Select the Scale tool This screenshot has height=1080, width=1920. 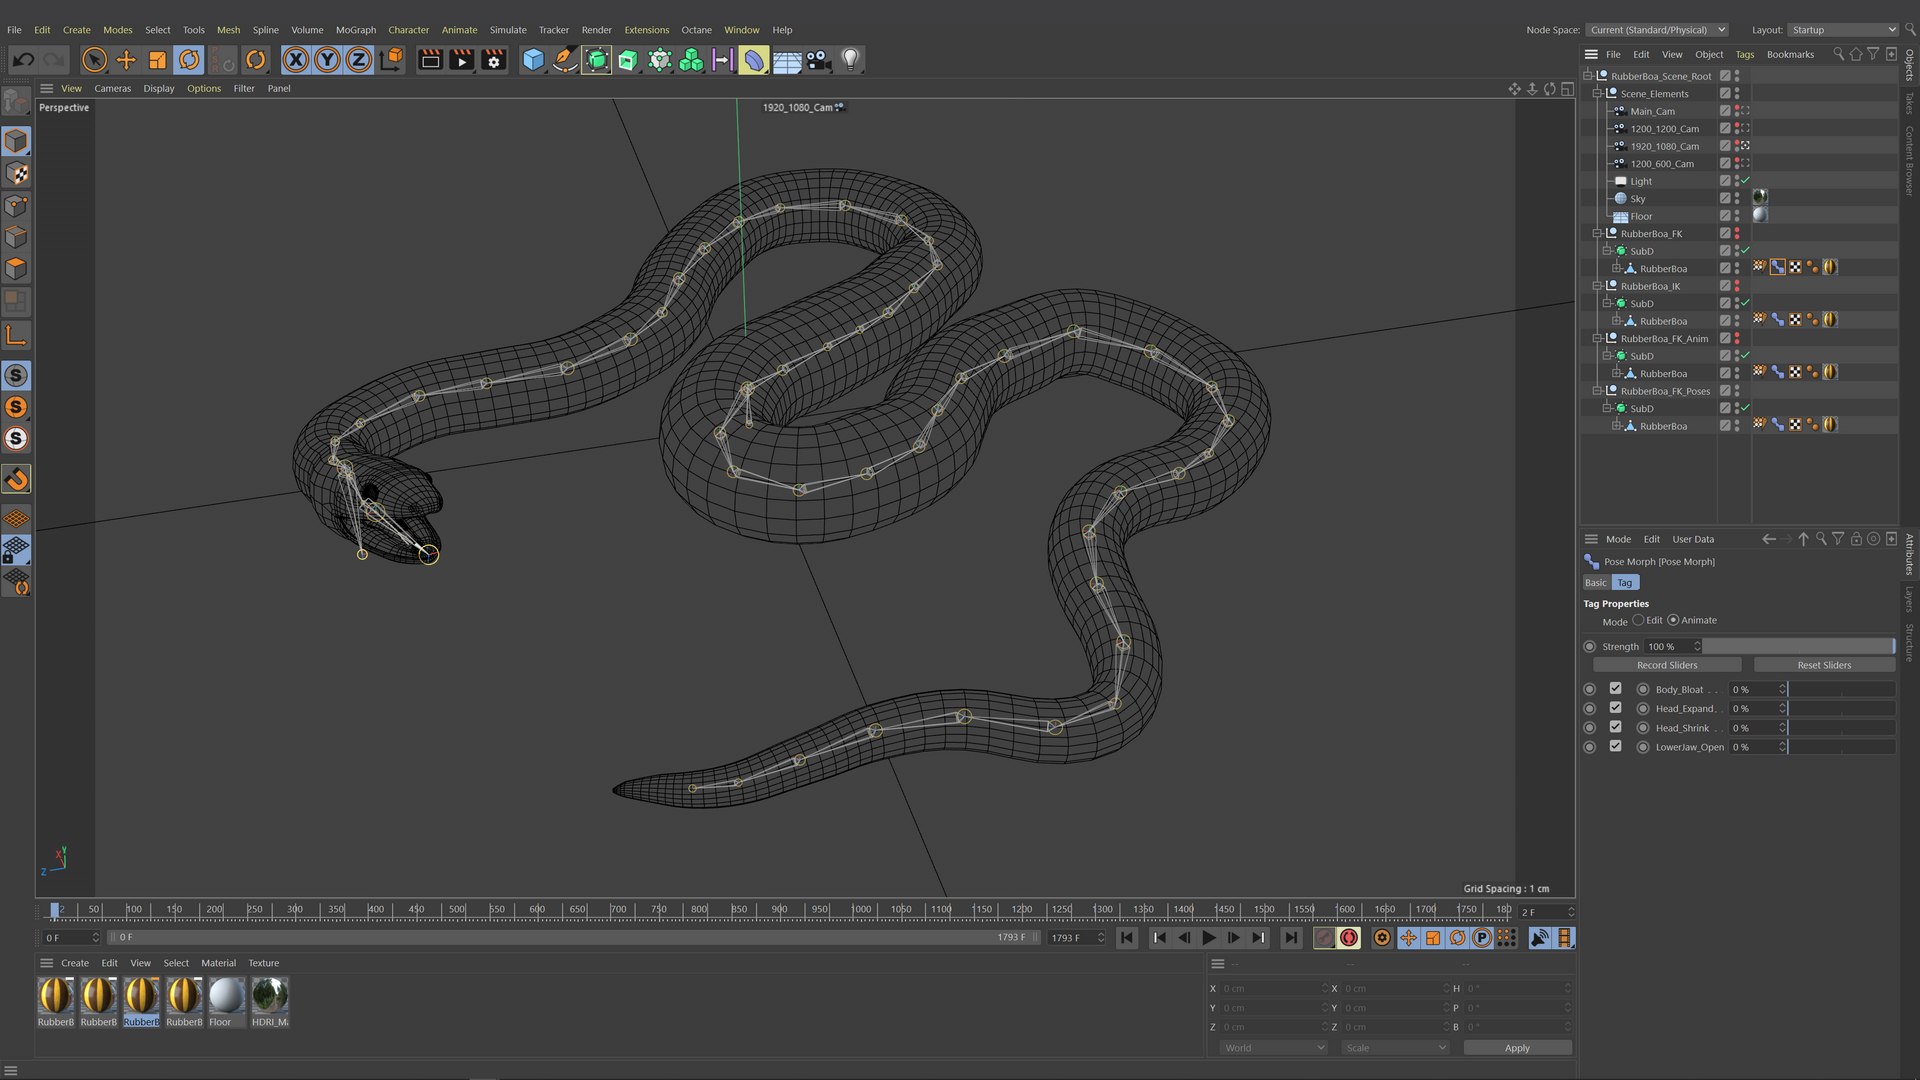[157, 60]
